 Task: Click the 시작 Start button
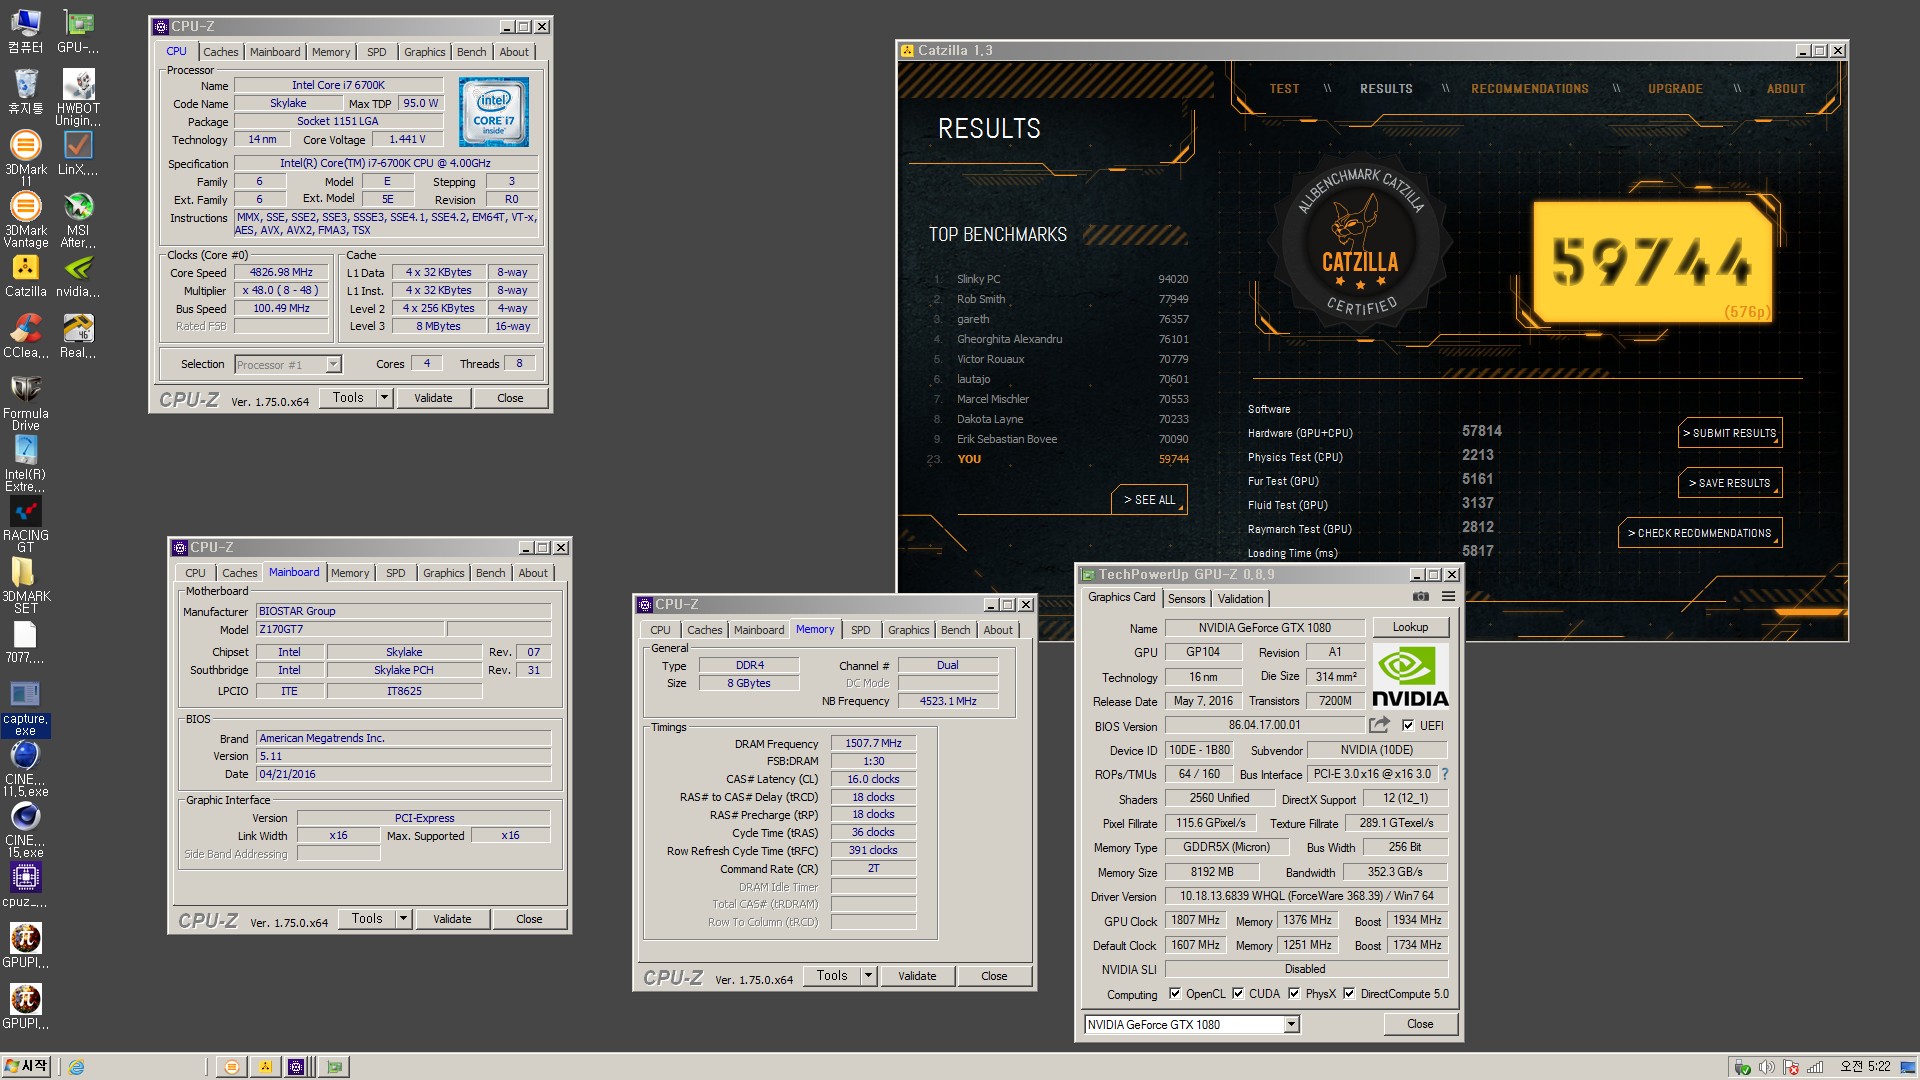pos(27,1067)
